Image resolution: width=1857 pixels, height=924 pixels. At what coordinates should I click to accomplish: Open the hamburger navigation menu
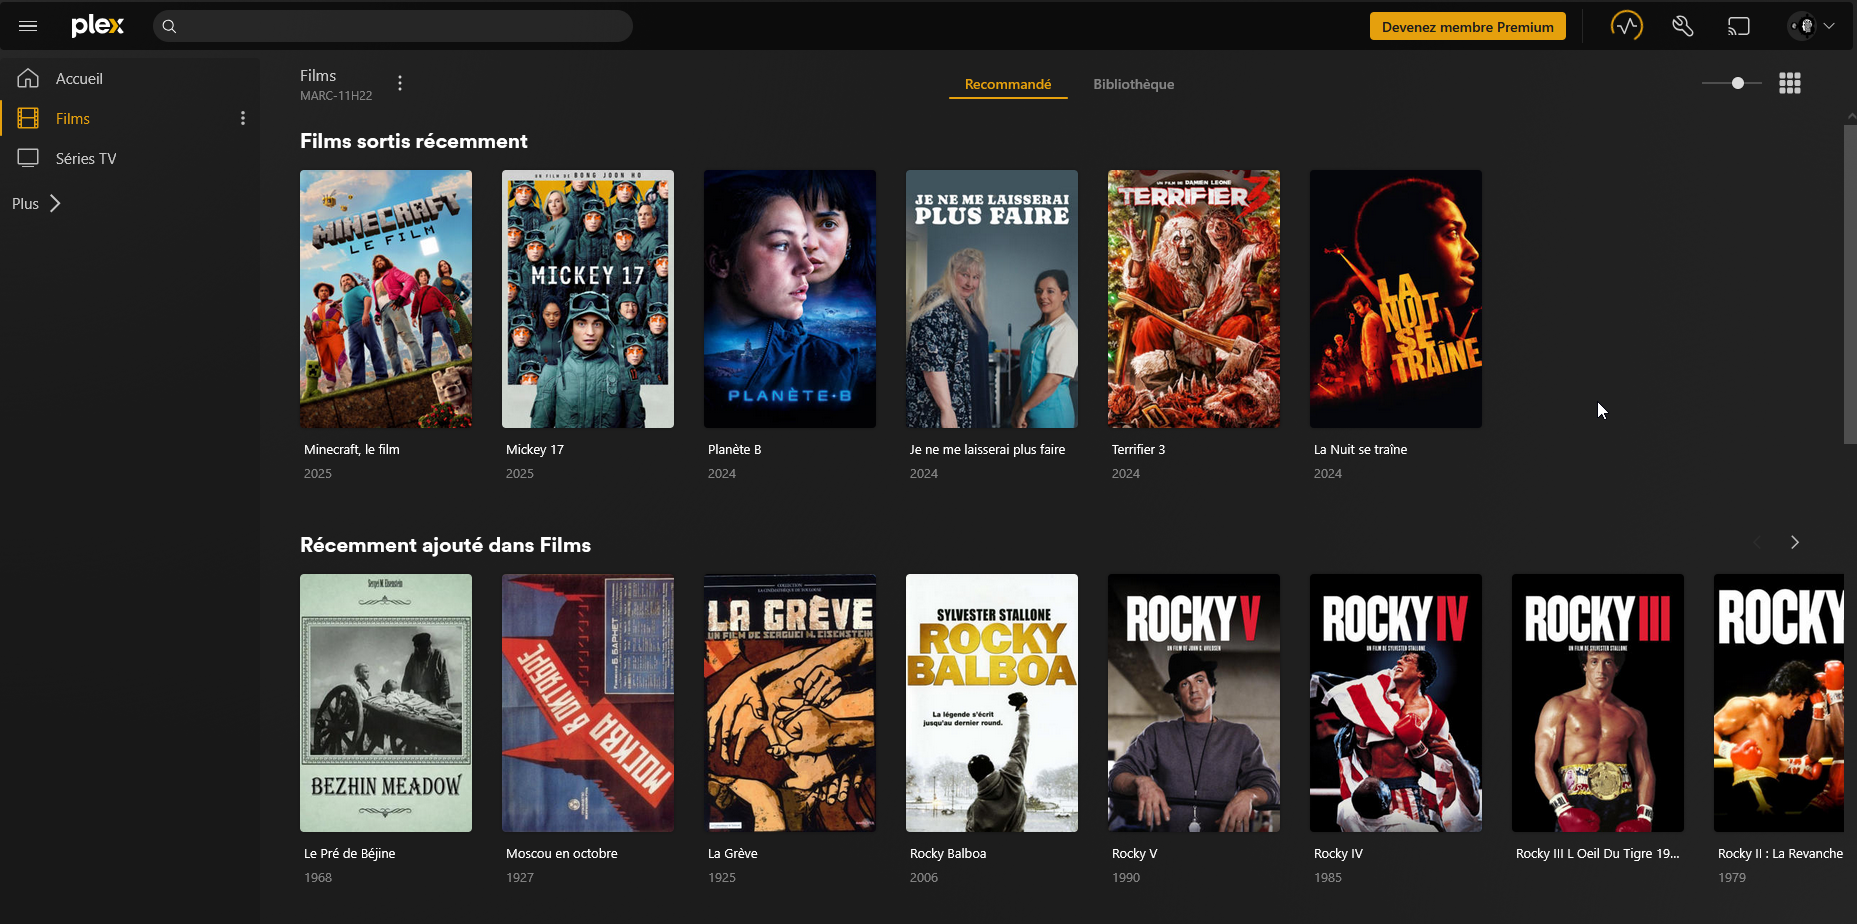point(28,26)
